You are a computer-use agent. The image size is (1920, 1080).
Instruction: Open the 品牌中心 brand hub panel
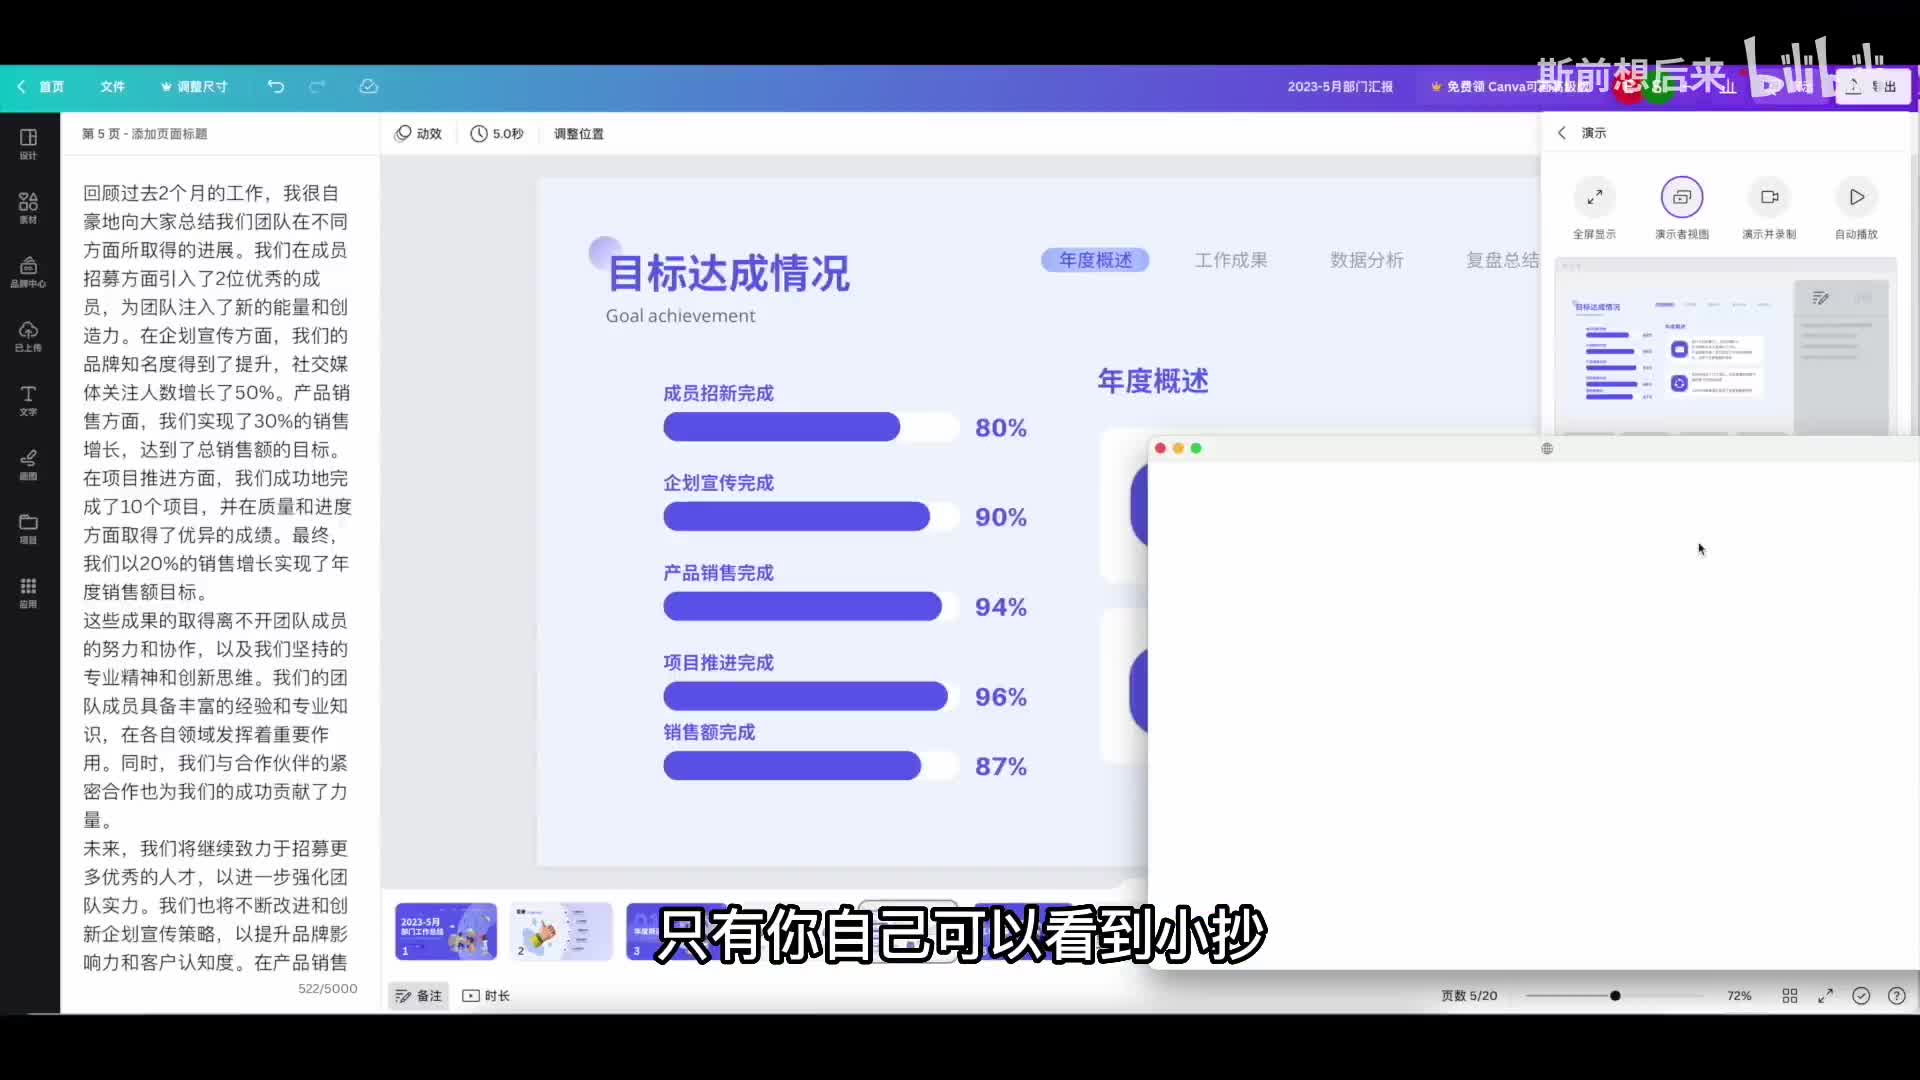[28, 271]
